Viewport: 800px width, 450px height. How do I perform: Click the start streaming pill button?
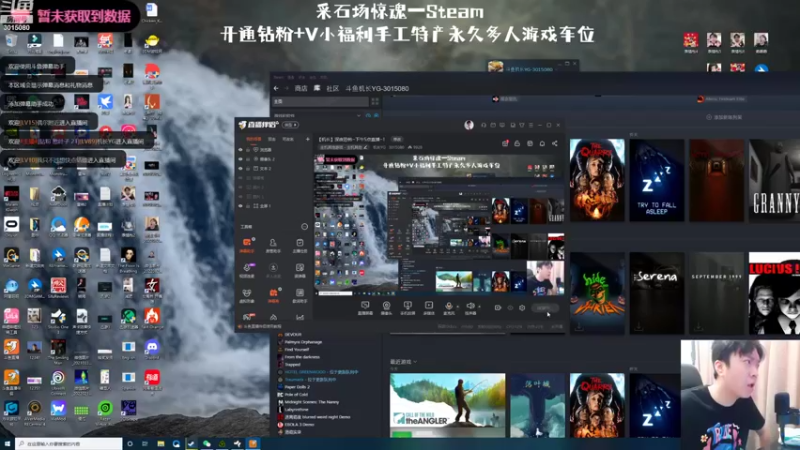pyautogui.click(x=544, y=308)
